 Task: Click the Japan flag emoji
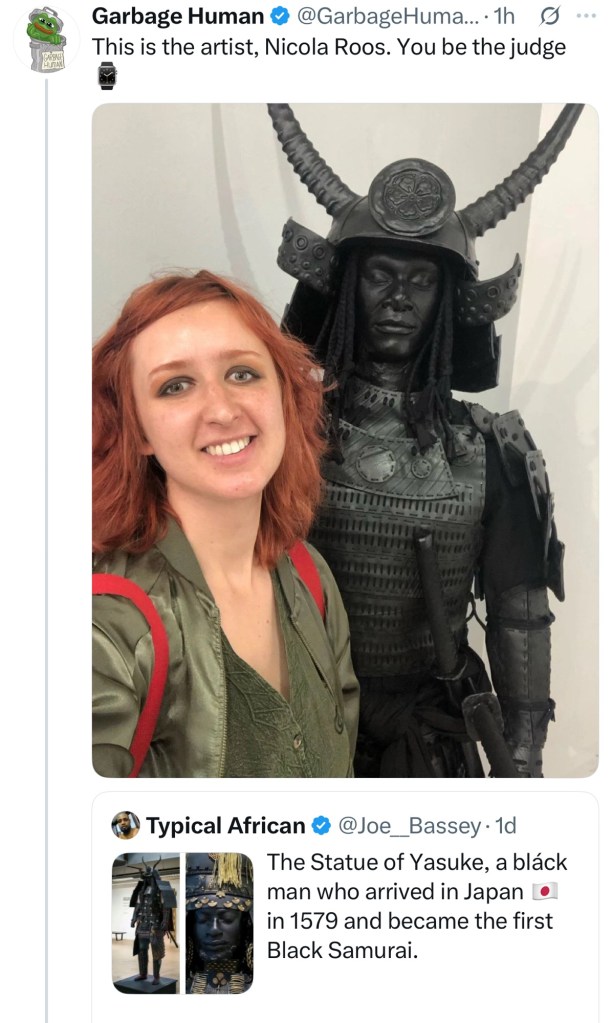pyautogui.click(x=544, y=891)
